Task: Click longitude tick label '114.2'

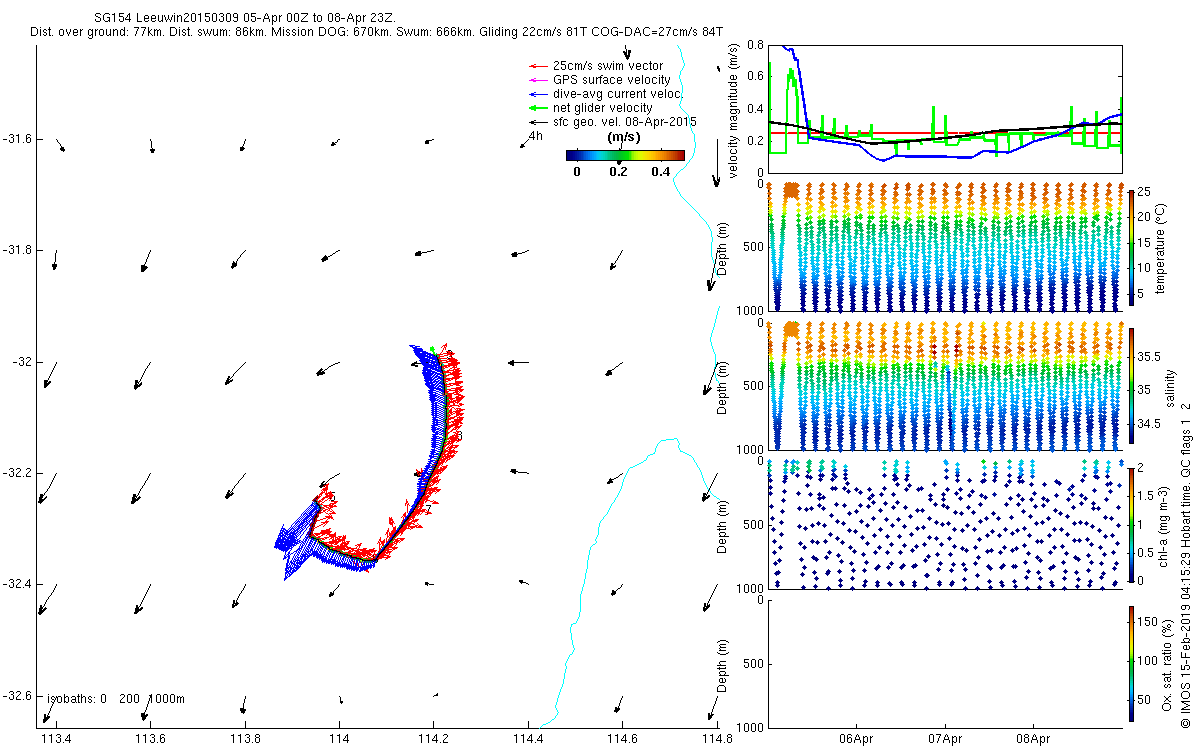Action: 433,739
